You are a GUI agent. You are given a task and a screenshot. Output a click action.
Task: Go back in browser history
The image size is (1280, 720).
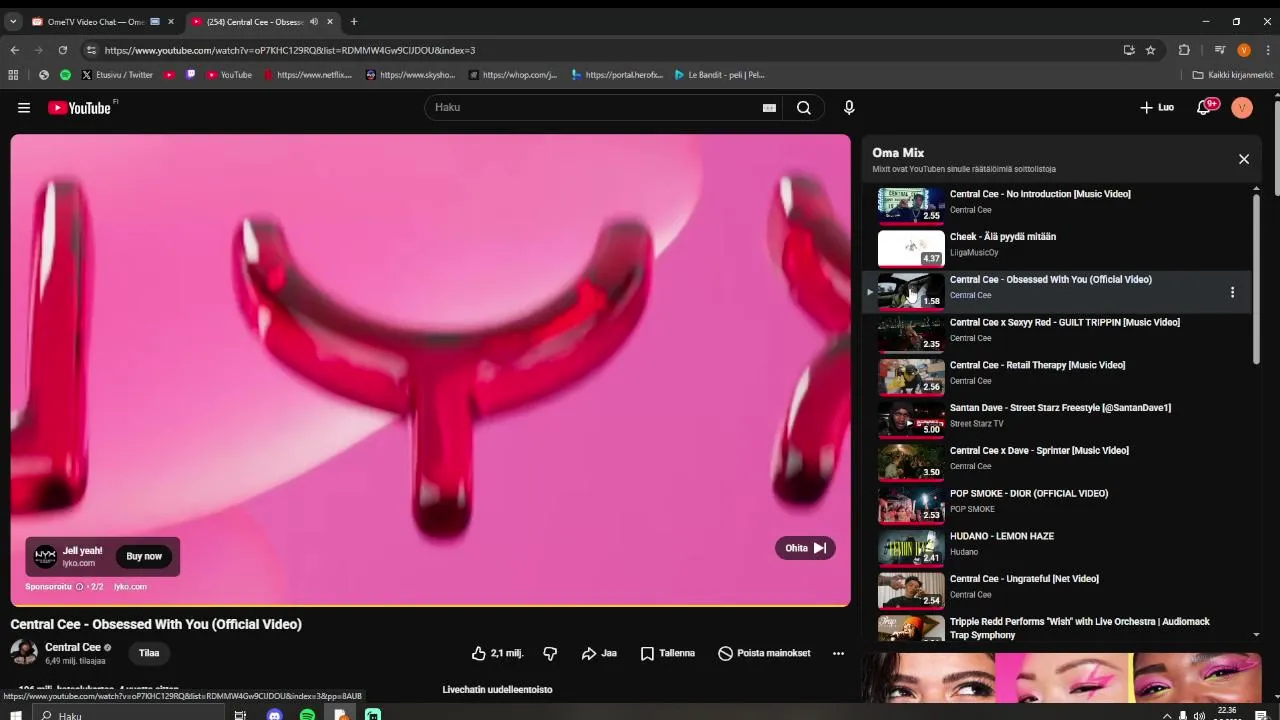(x=15, y=50)
